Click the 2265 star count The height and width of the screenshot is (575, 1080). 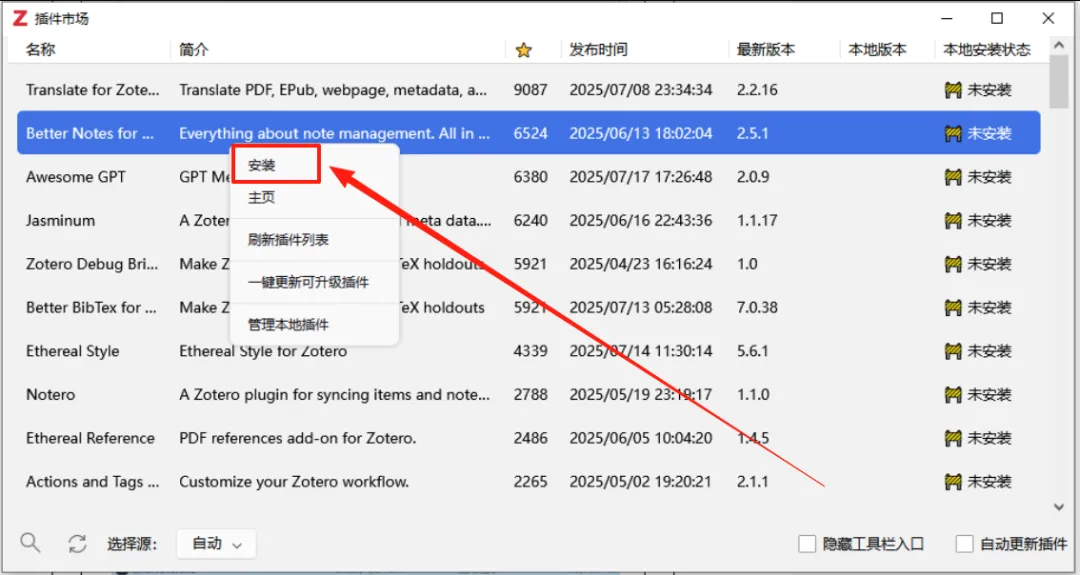coord(530,481)
